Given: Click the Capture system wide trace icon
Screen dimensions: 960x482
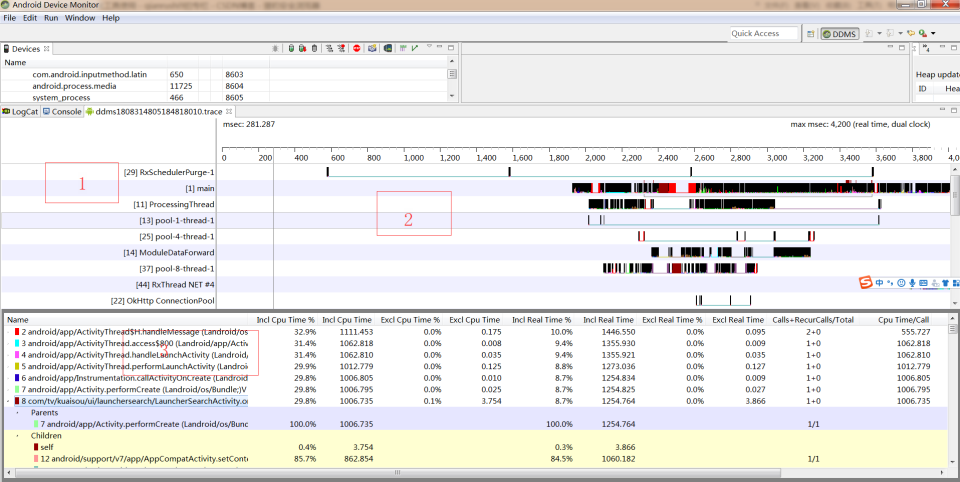Looking at the screenshot, I should tap(403, 48).
